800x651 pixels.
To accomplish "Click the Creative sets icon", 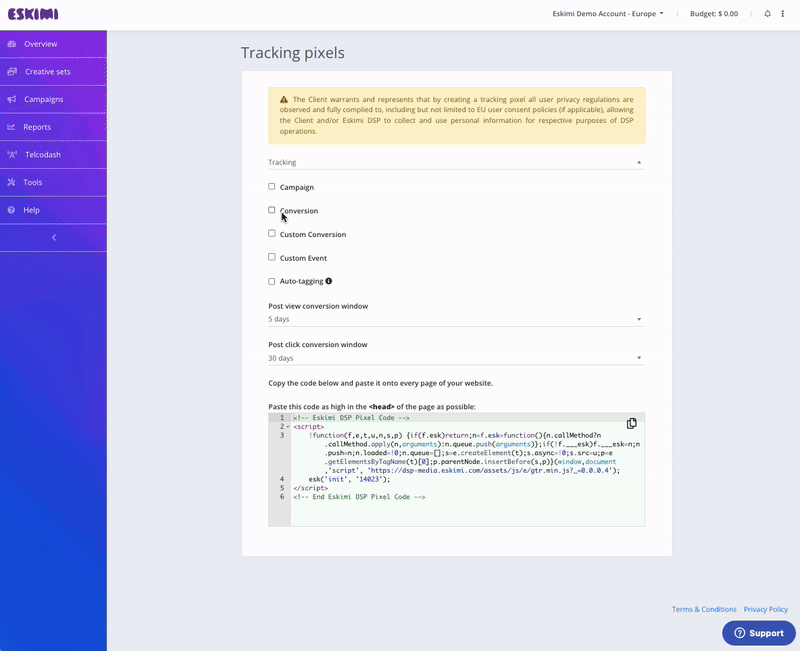I will click(x=12, y=71).
